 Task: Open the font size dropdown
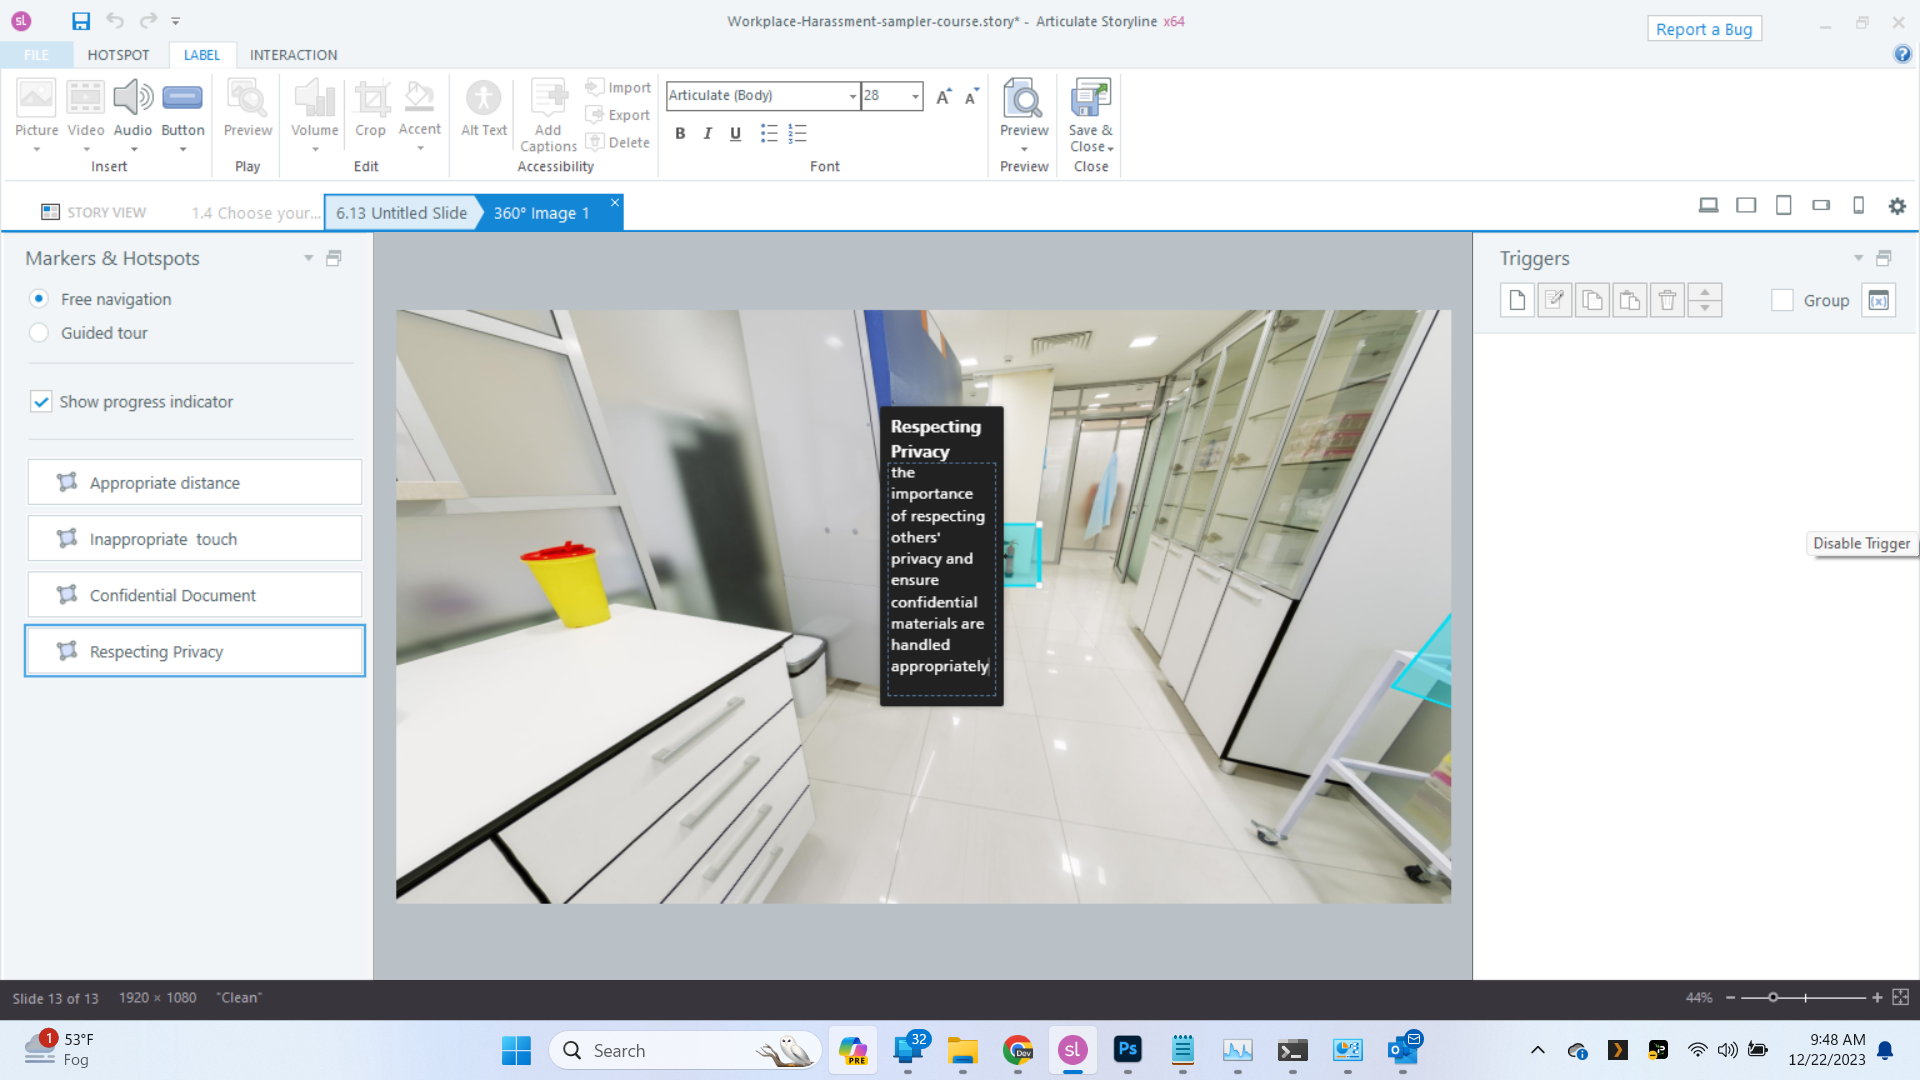pyautogui.click(x=915, y=96)
